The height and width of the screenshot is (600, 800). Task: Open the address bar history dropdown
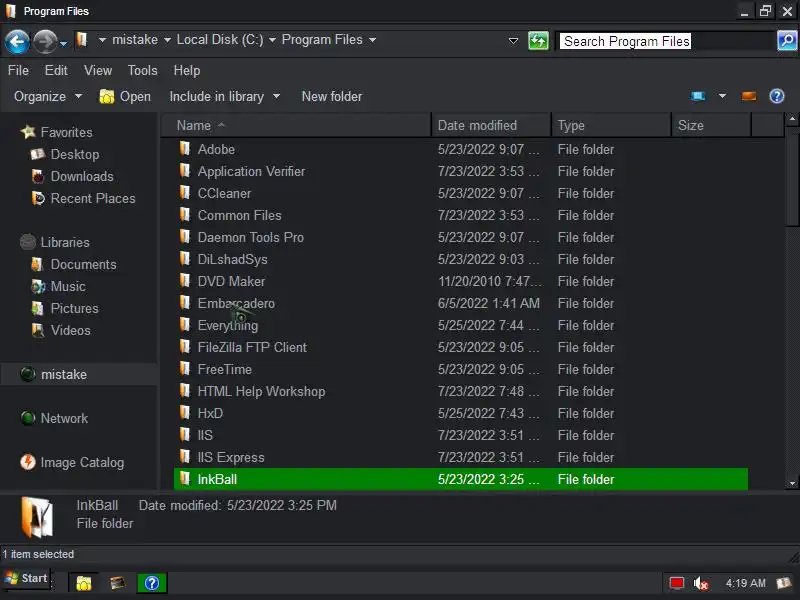(x=513, y=40)
